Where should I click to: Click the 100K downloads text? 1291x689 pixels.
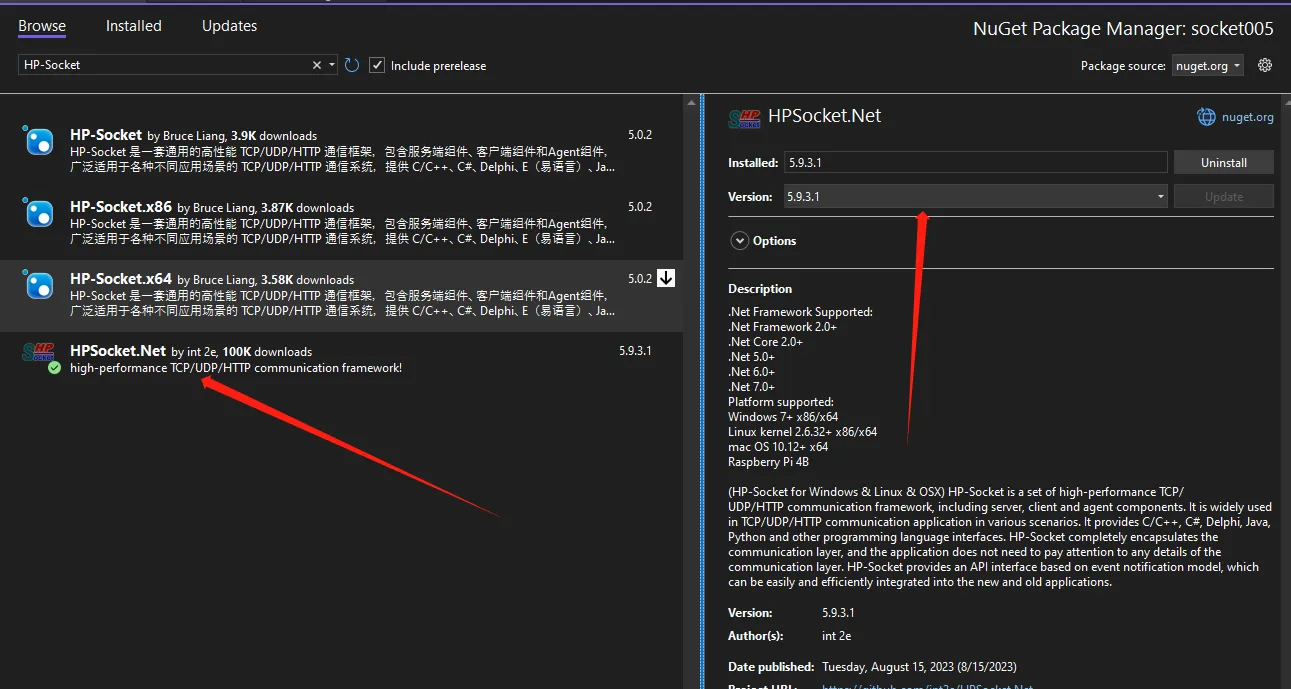click(267, 352)
